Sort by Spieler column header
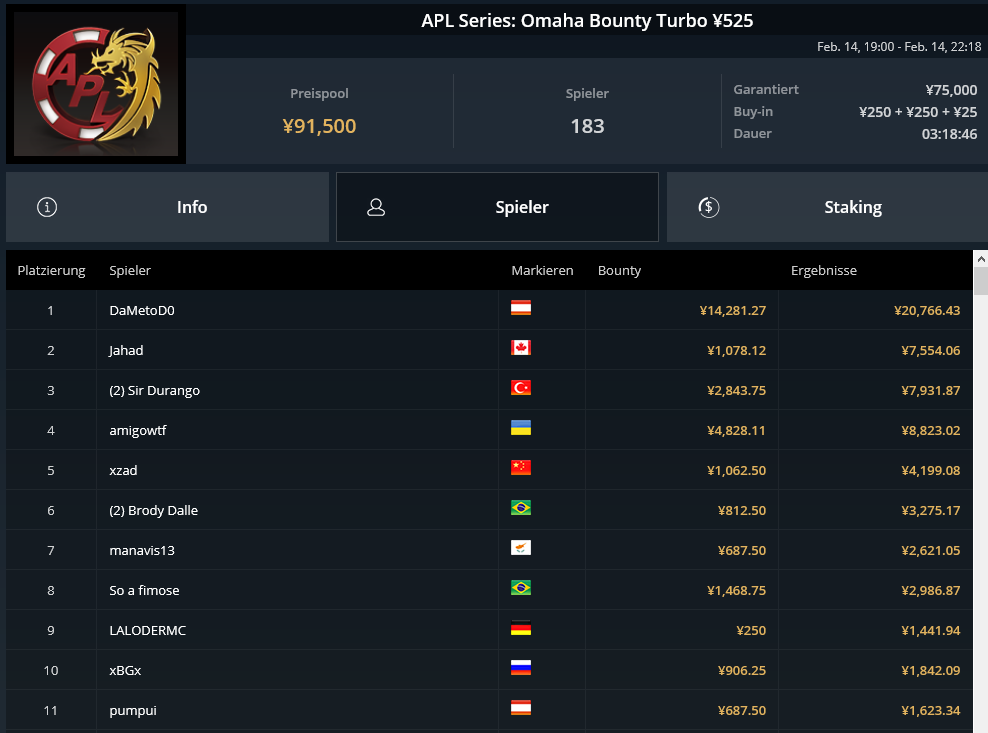Viewport: 988px width, 733px height. 130,270
